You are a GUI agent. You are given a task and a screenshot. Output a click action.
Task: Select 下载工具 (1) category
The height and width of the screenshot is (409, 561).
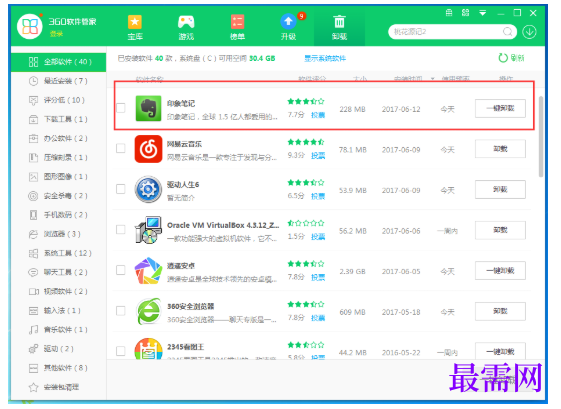coord(58,119)
